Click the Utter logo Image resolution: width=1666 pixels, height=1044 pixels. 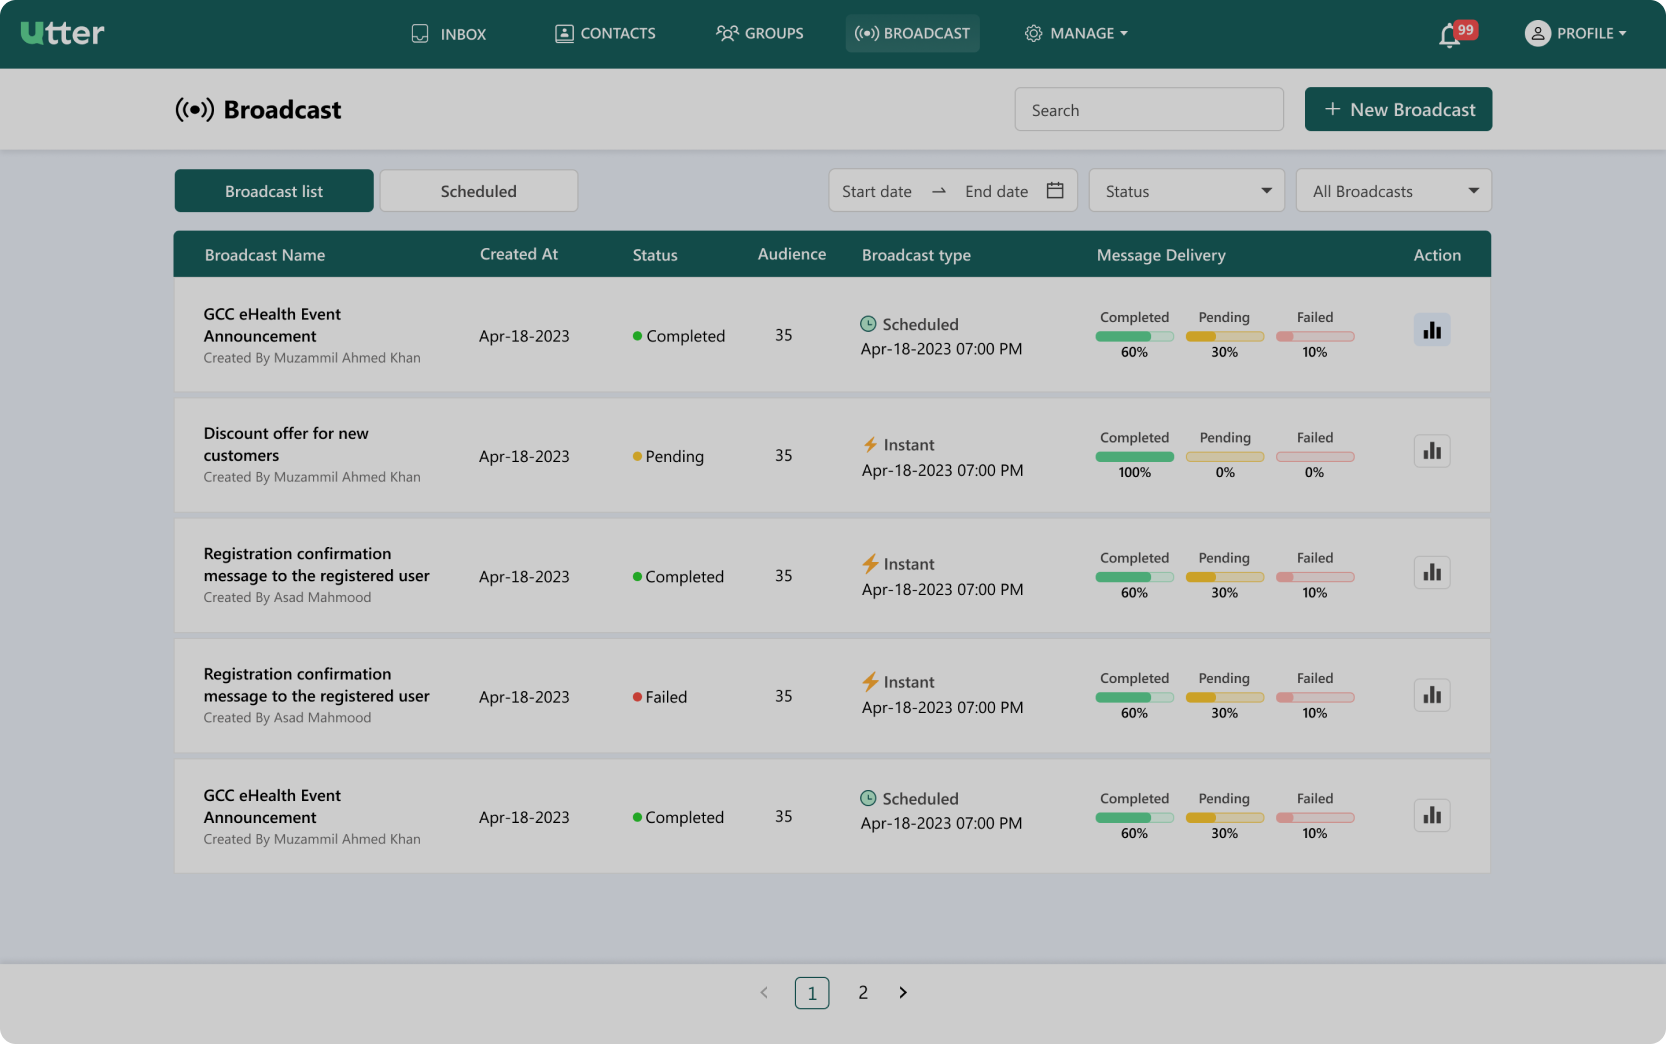pyautogui.click(x=62, y=33)
